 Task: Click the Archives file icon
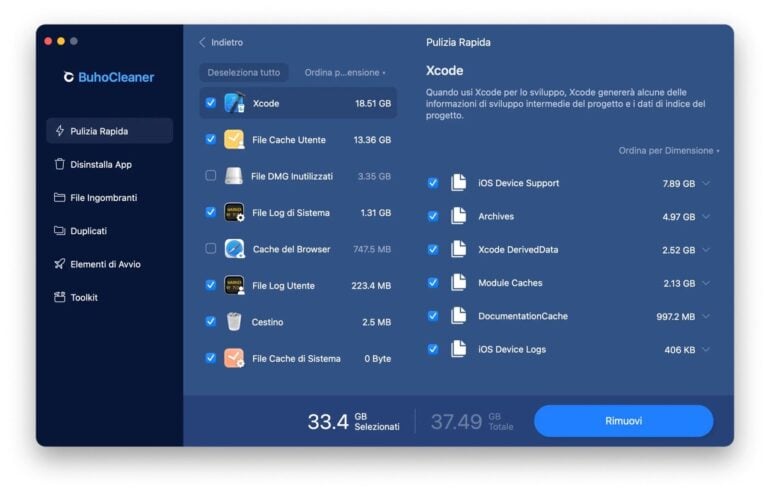click(459, 216)
